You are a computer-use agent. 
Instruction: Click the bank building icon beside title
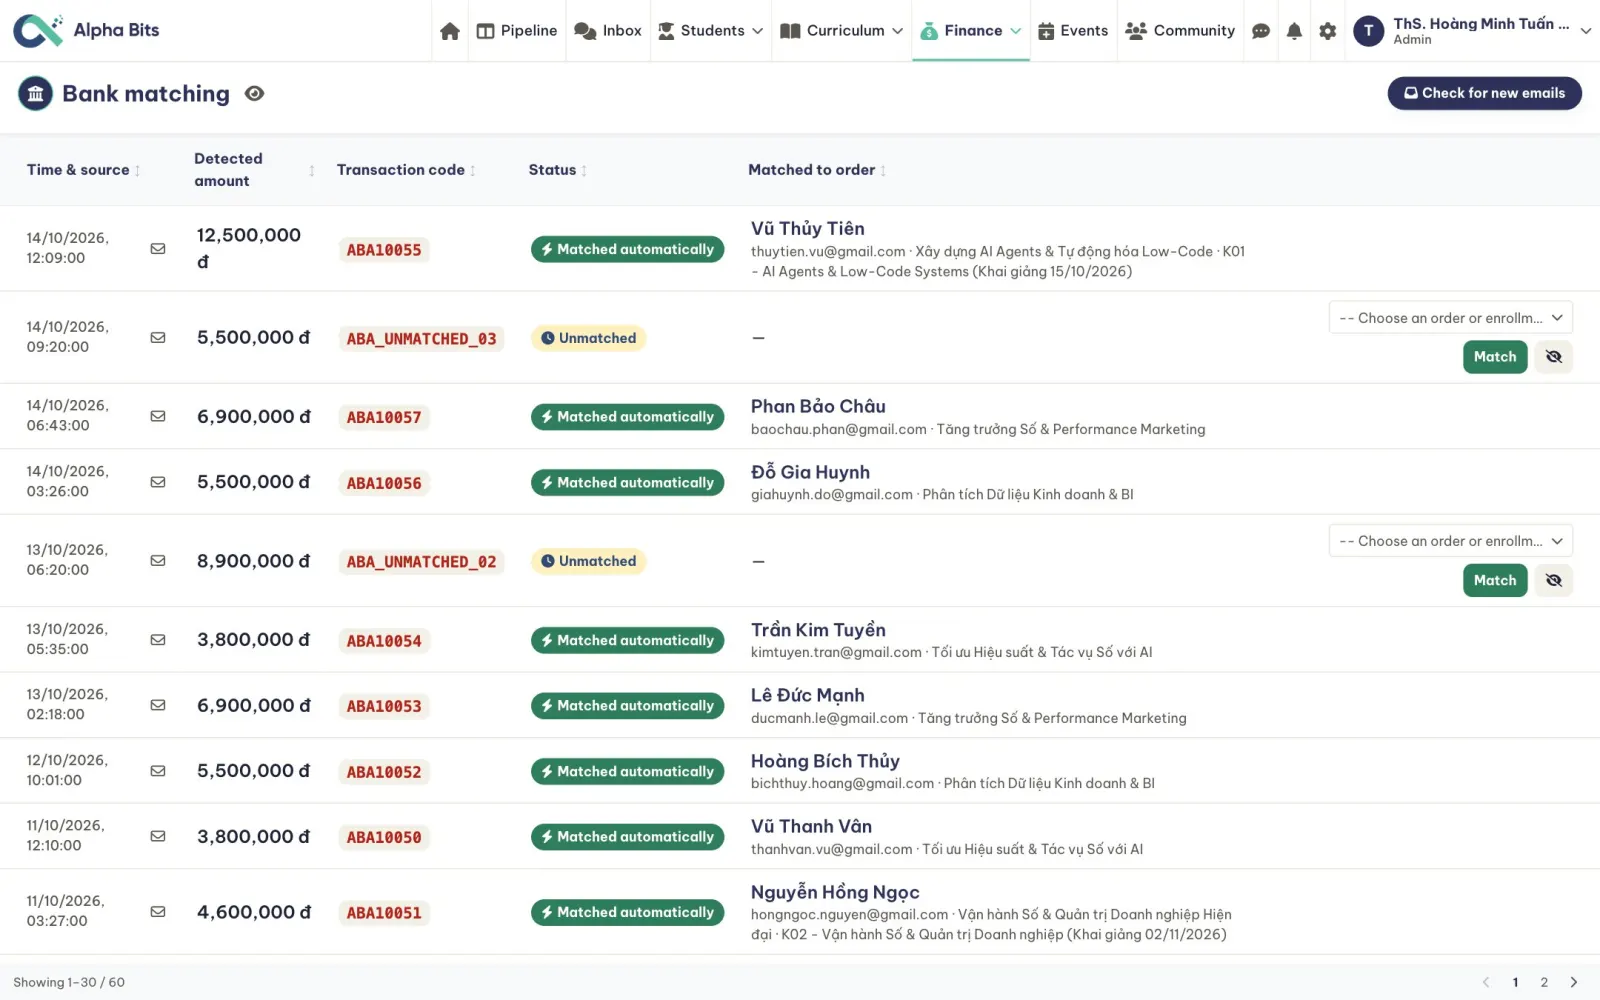pos(35,94)
